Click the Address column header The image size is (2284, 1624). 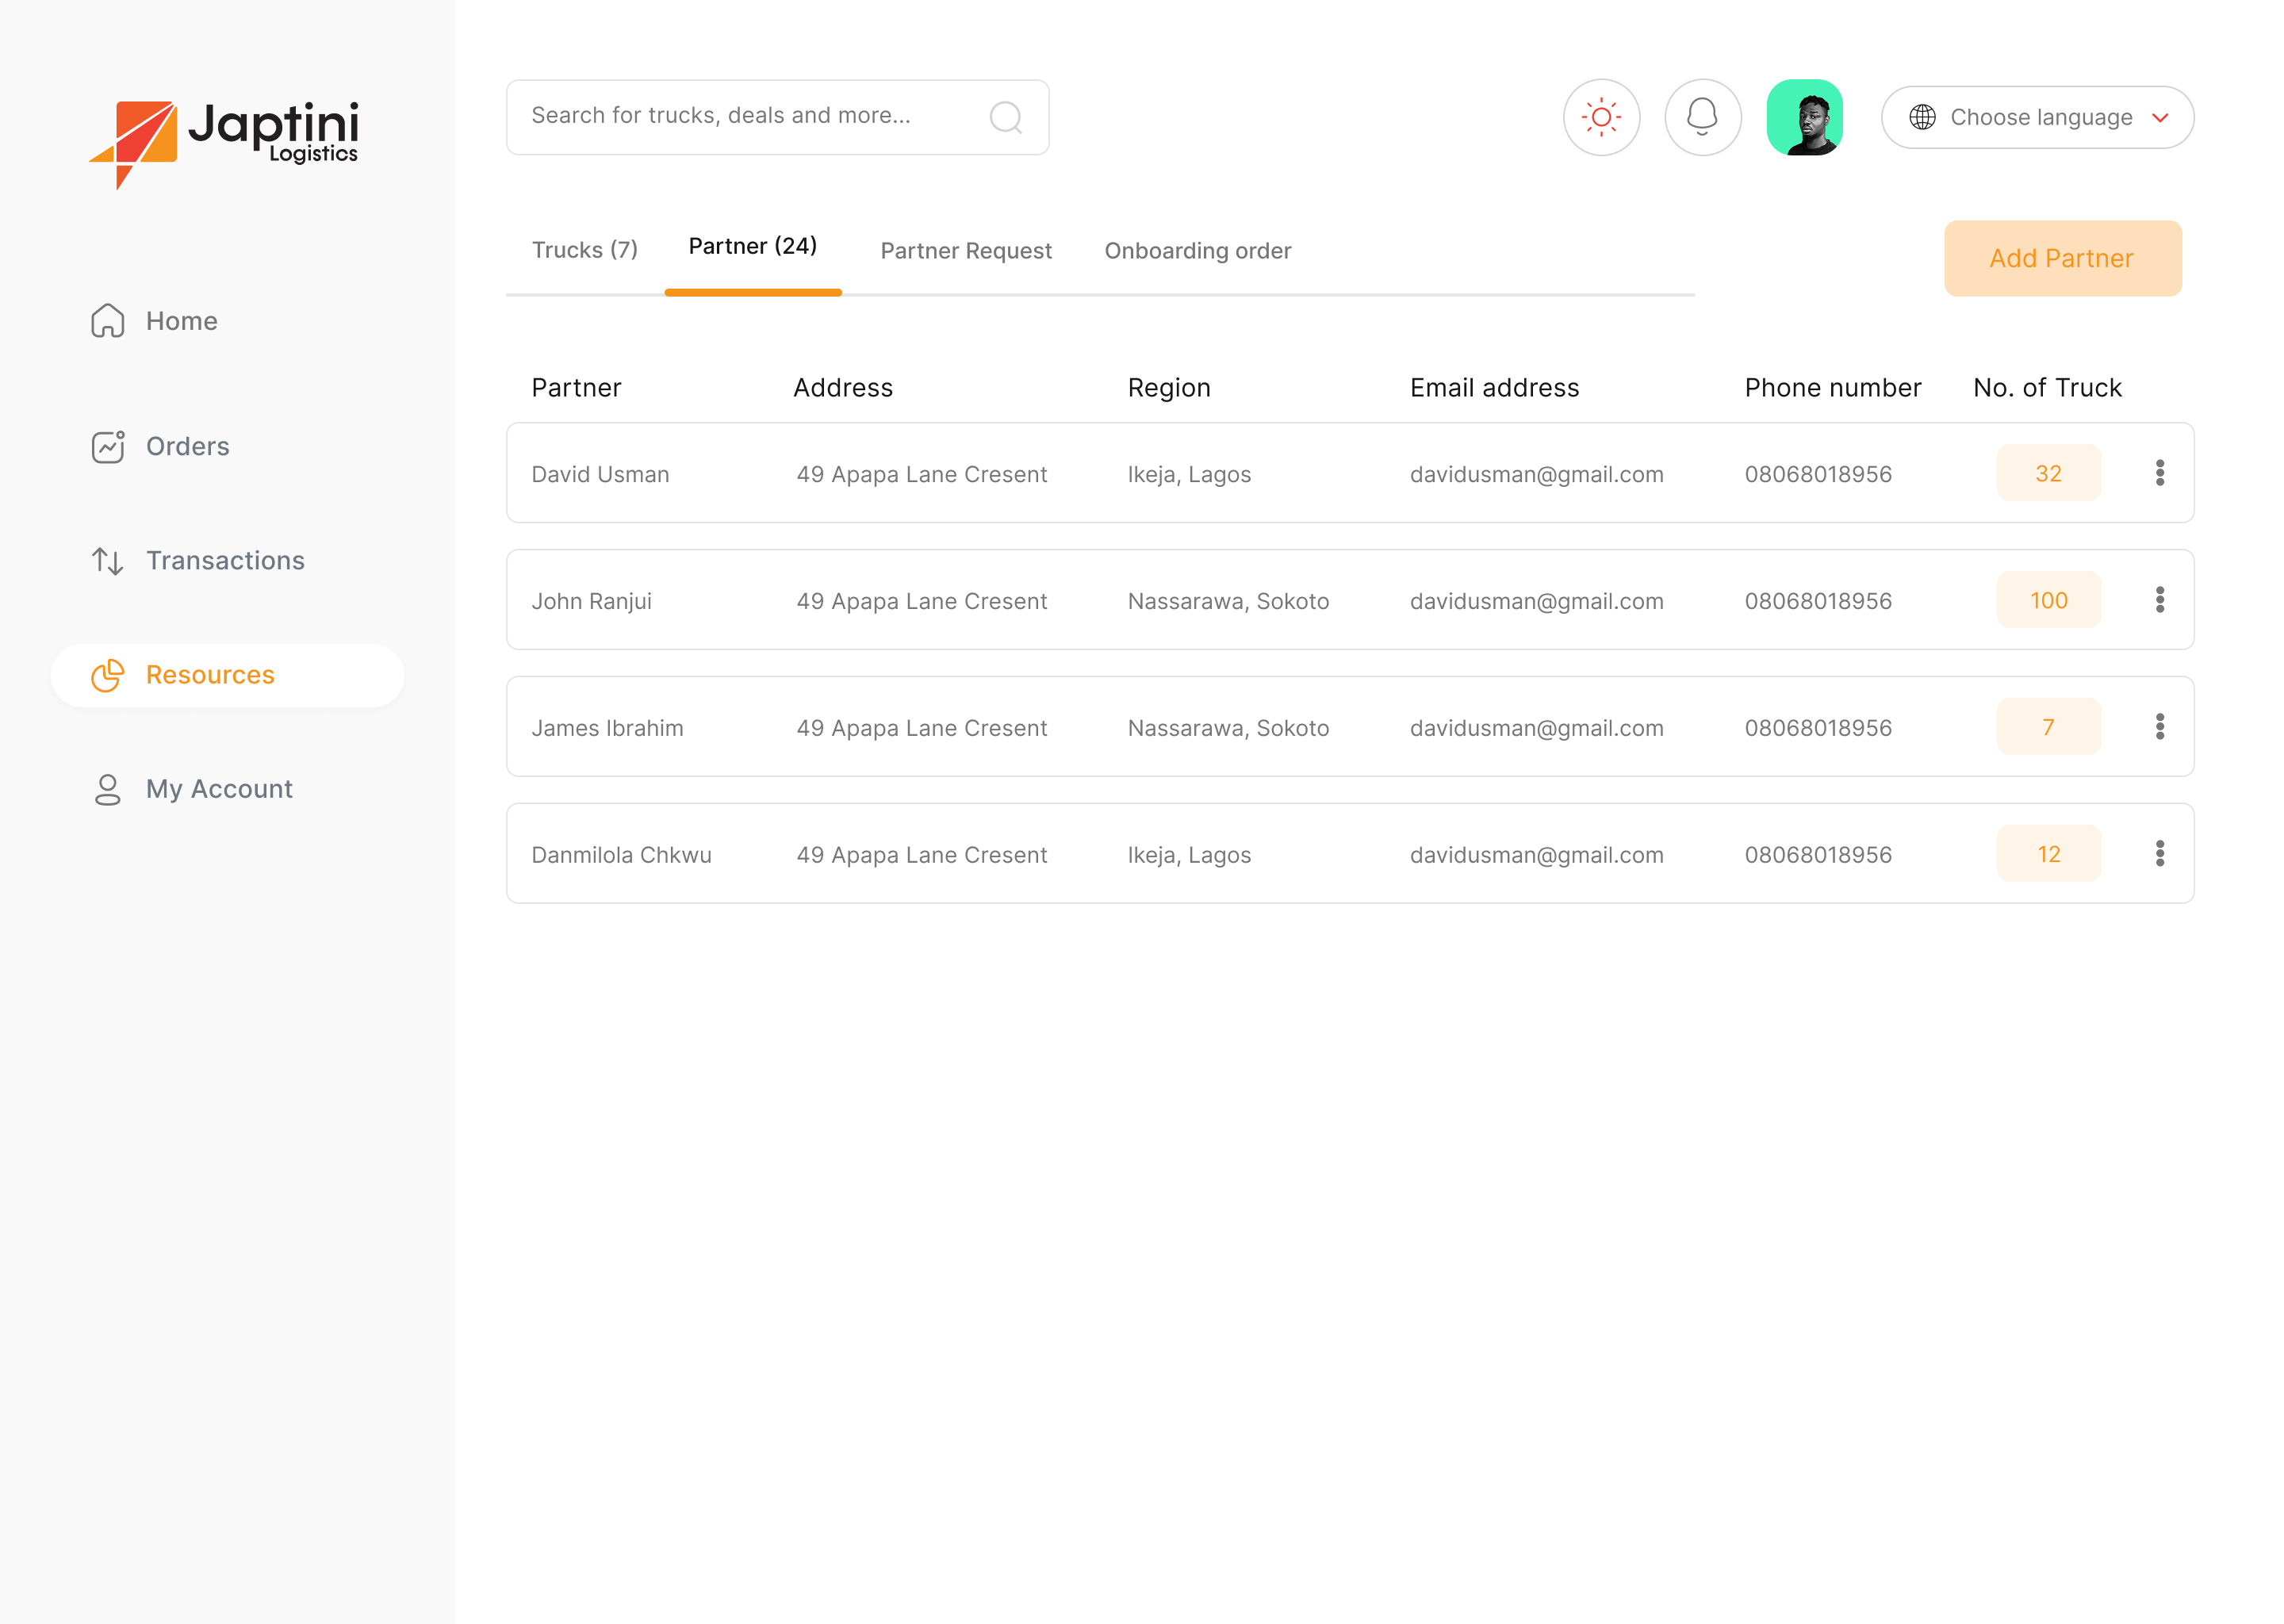pos(842,388)
